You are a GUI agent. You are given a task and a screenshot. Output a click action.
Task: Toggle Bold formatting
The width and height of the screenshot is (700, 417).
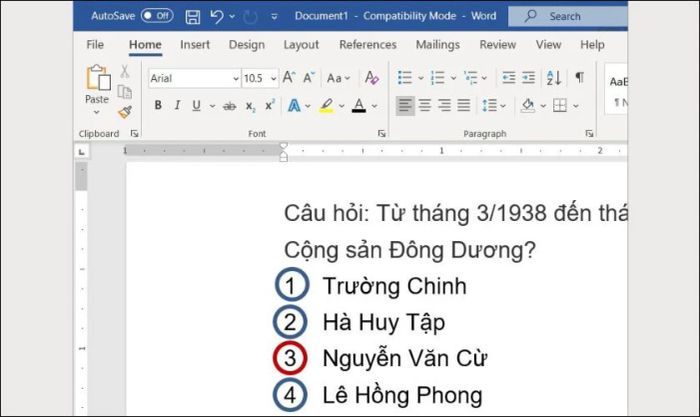point(158,105)
